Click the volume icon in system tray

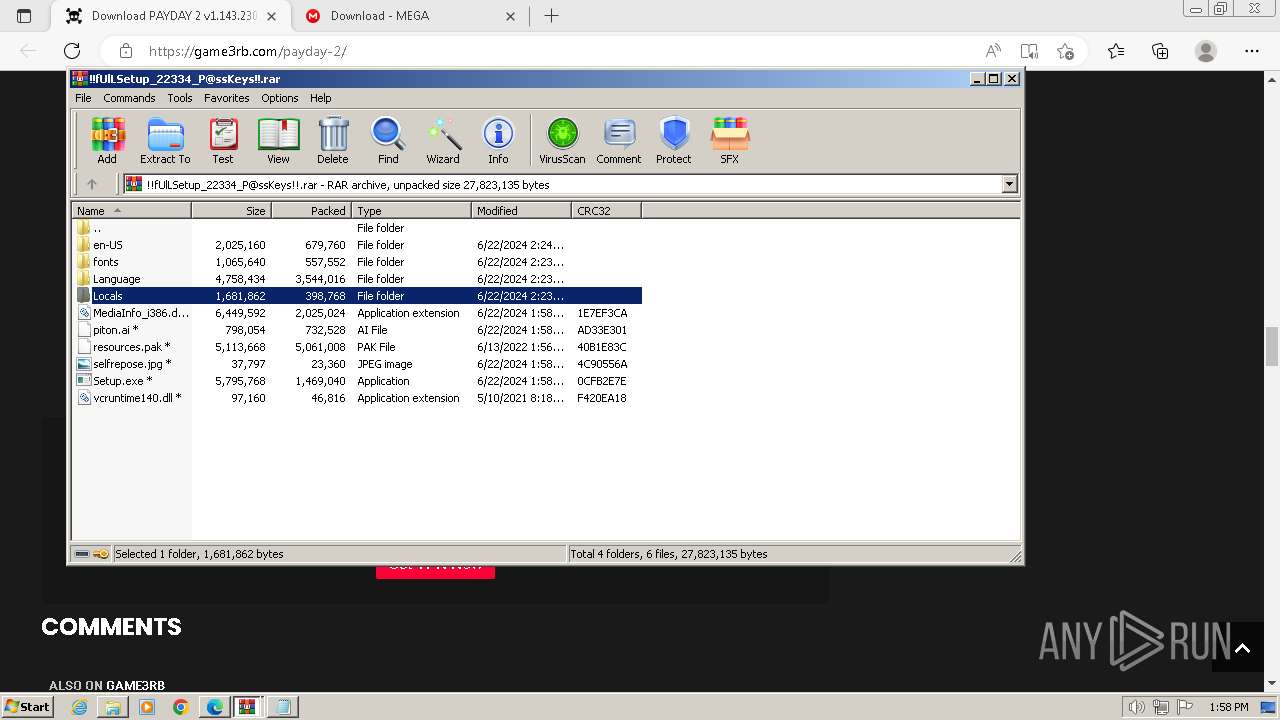tap(1137, 707)
